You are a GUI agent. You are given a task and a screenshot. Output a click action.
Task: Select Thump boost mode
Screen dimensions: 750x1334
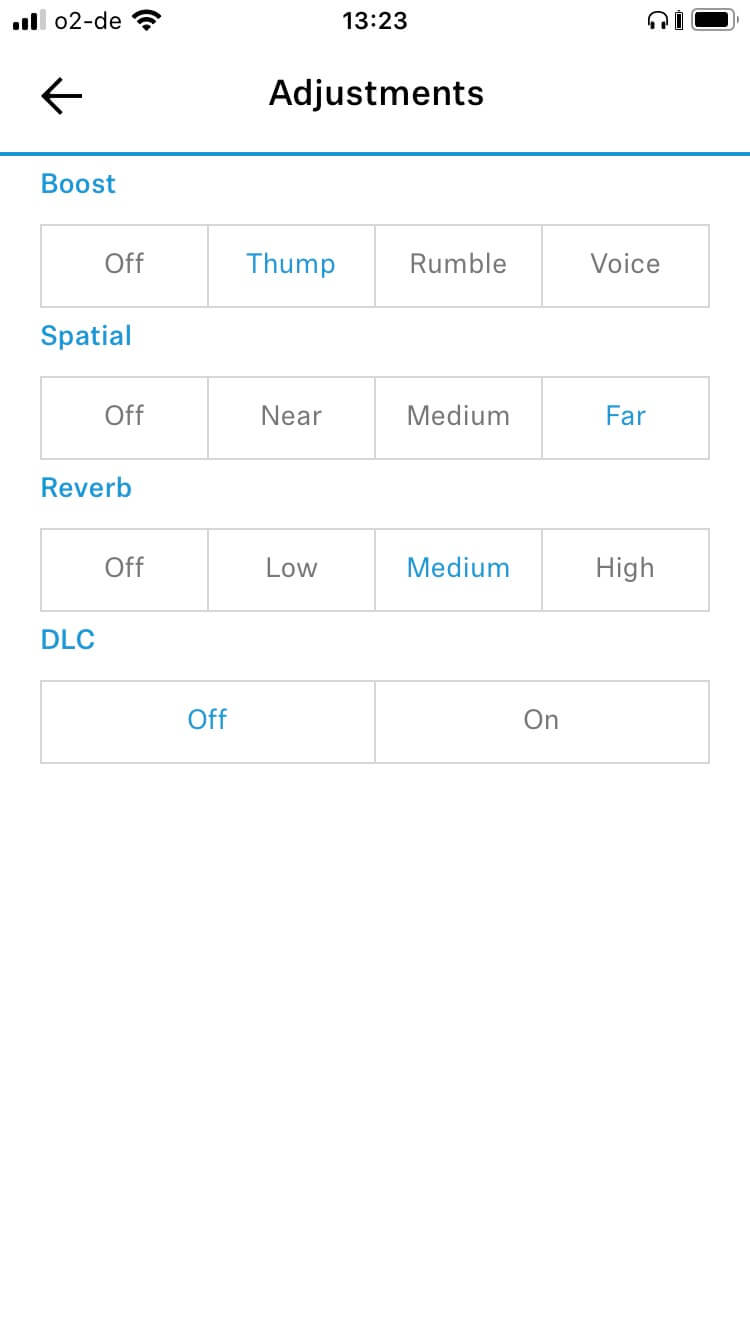291,265
